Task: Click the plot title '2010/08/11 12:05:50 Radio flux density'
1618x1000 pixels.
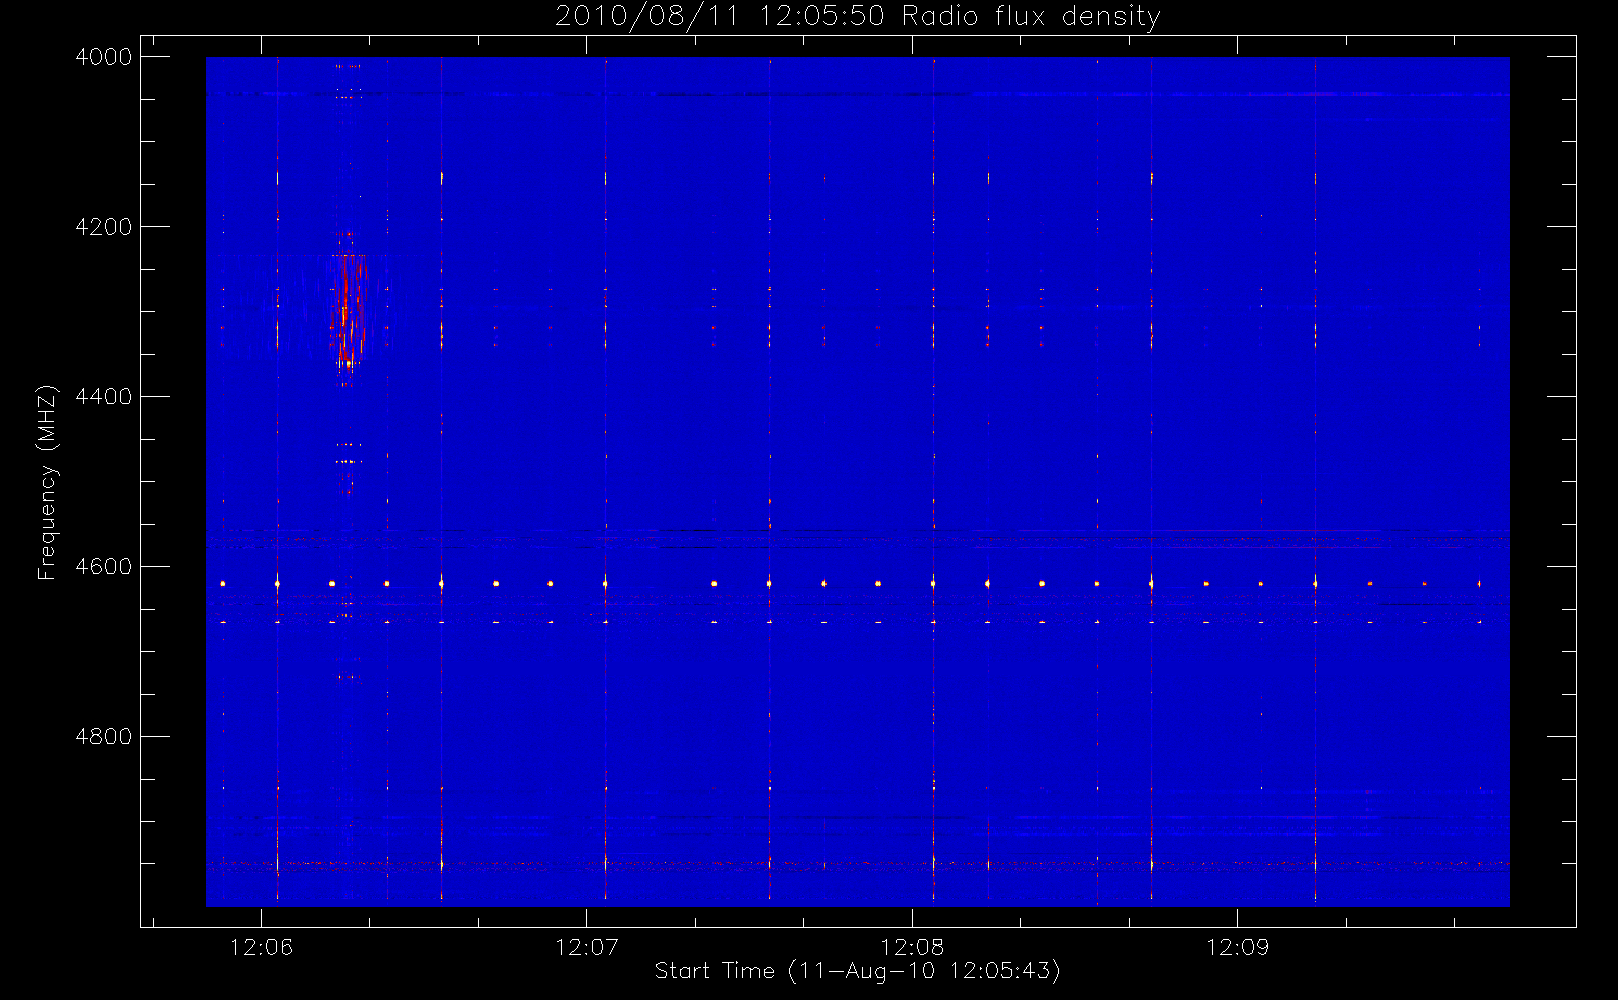Action: click(x=858, y=17)
